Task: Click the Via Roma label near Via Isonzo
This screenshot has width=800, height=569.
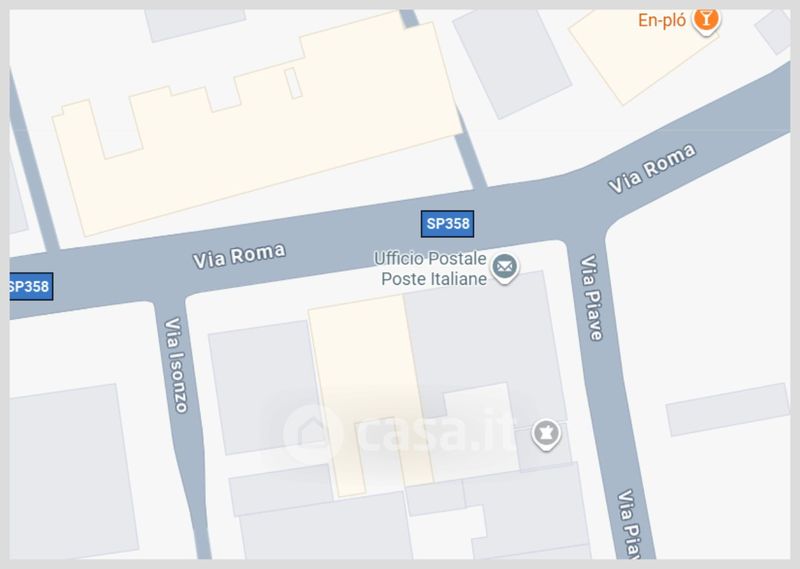Action: pyautogui.click(x=239, y=256)
